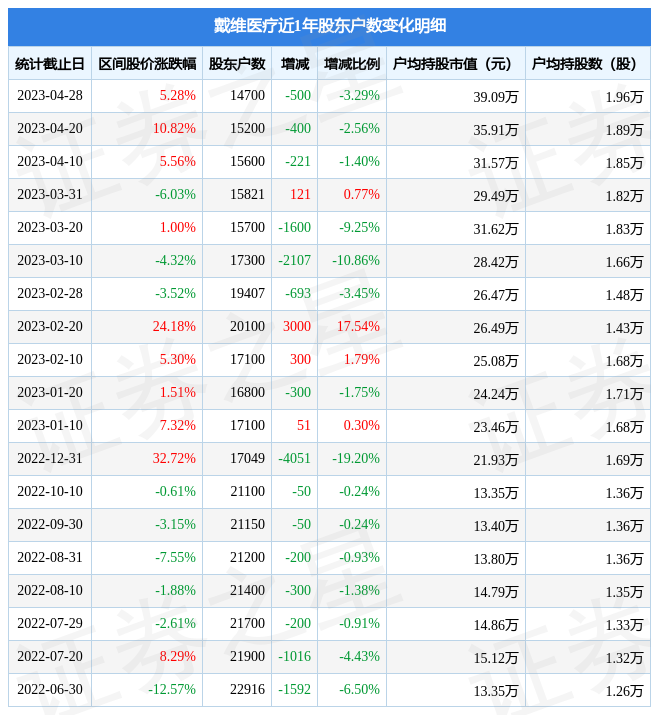Select date cell 2022-12-31
The height and width of the screenshot is (715, 651).
(x=50, y=458)
